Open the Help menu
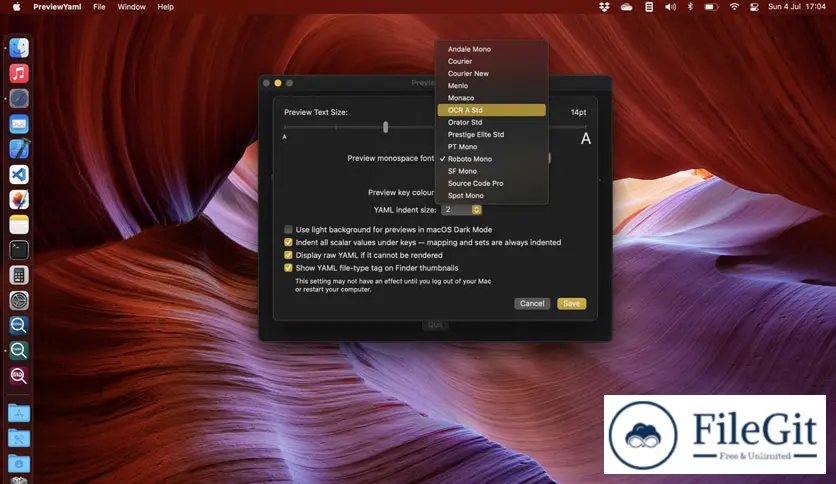Viewport: 836px width, 484px height. [x=165, y=7]
